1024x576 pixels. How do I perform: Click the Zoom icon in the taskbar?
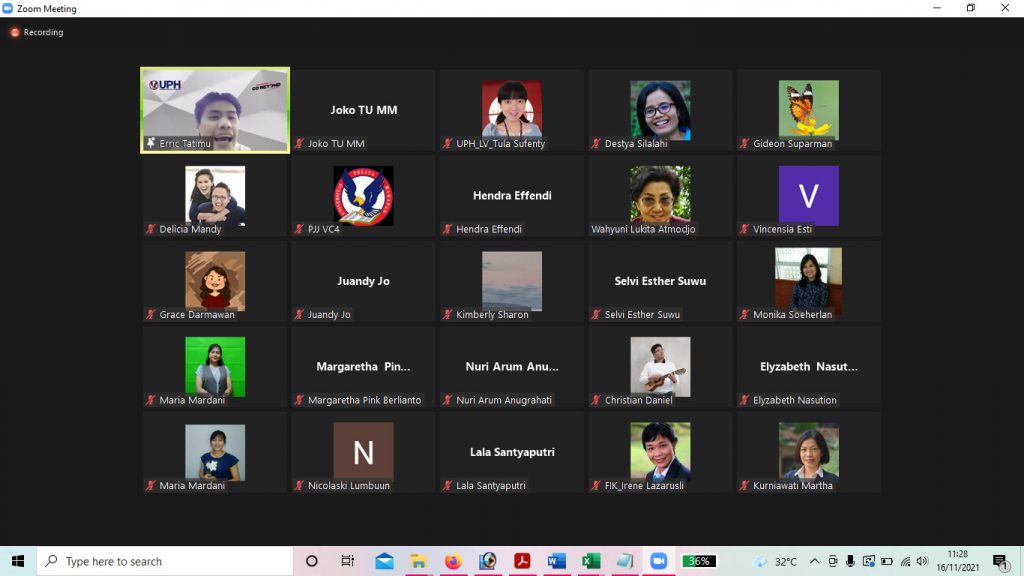(x=658, y=561)
